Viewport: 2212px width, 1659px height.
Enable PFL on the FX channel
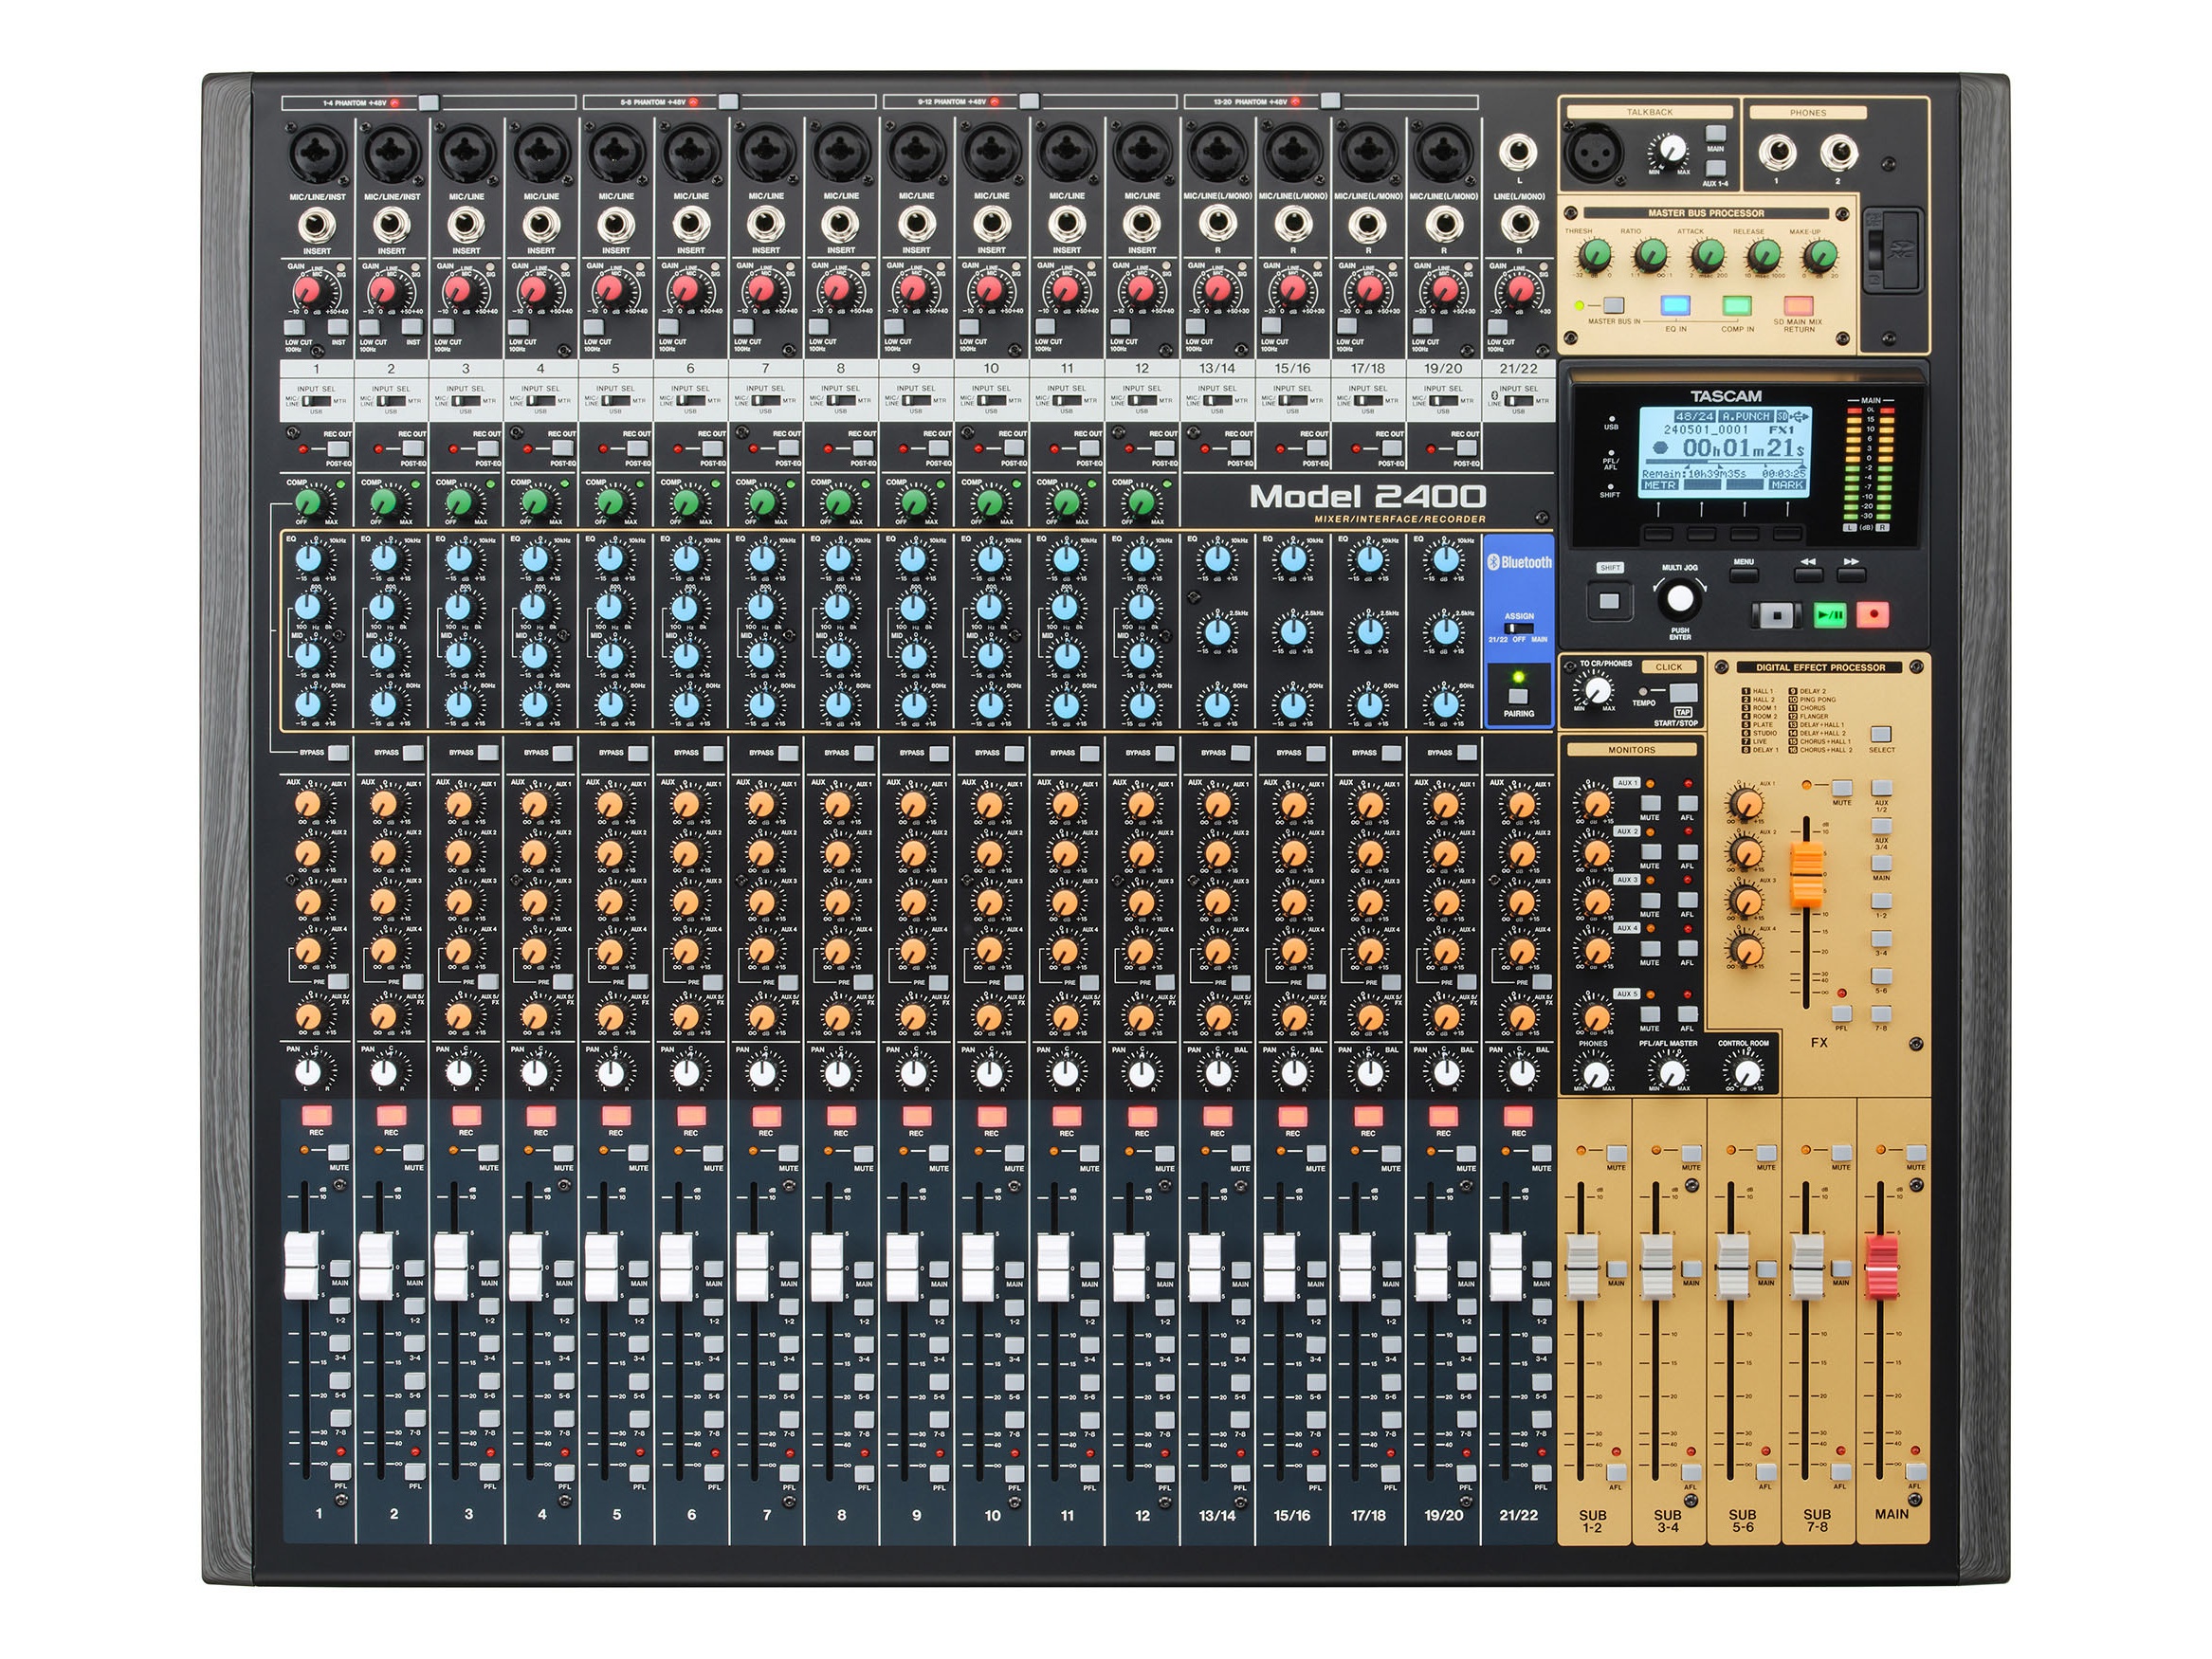coord(1841,1015)
